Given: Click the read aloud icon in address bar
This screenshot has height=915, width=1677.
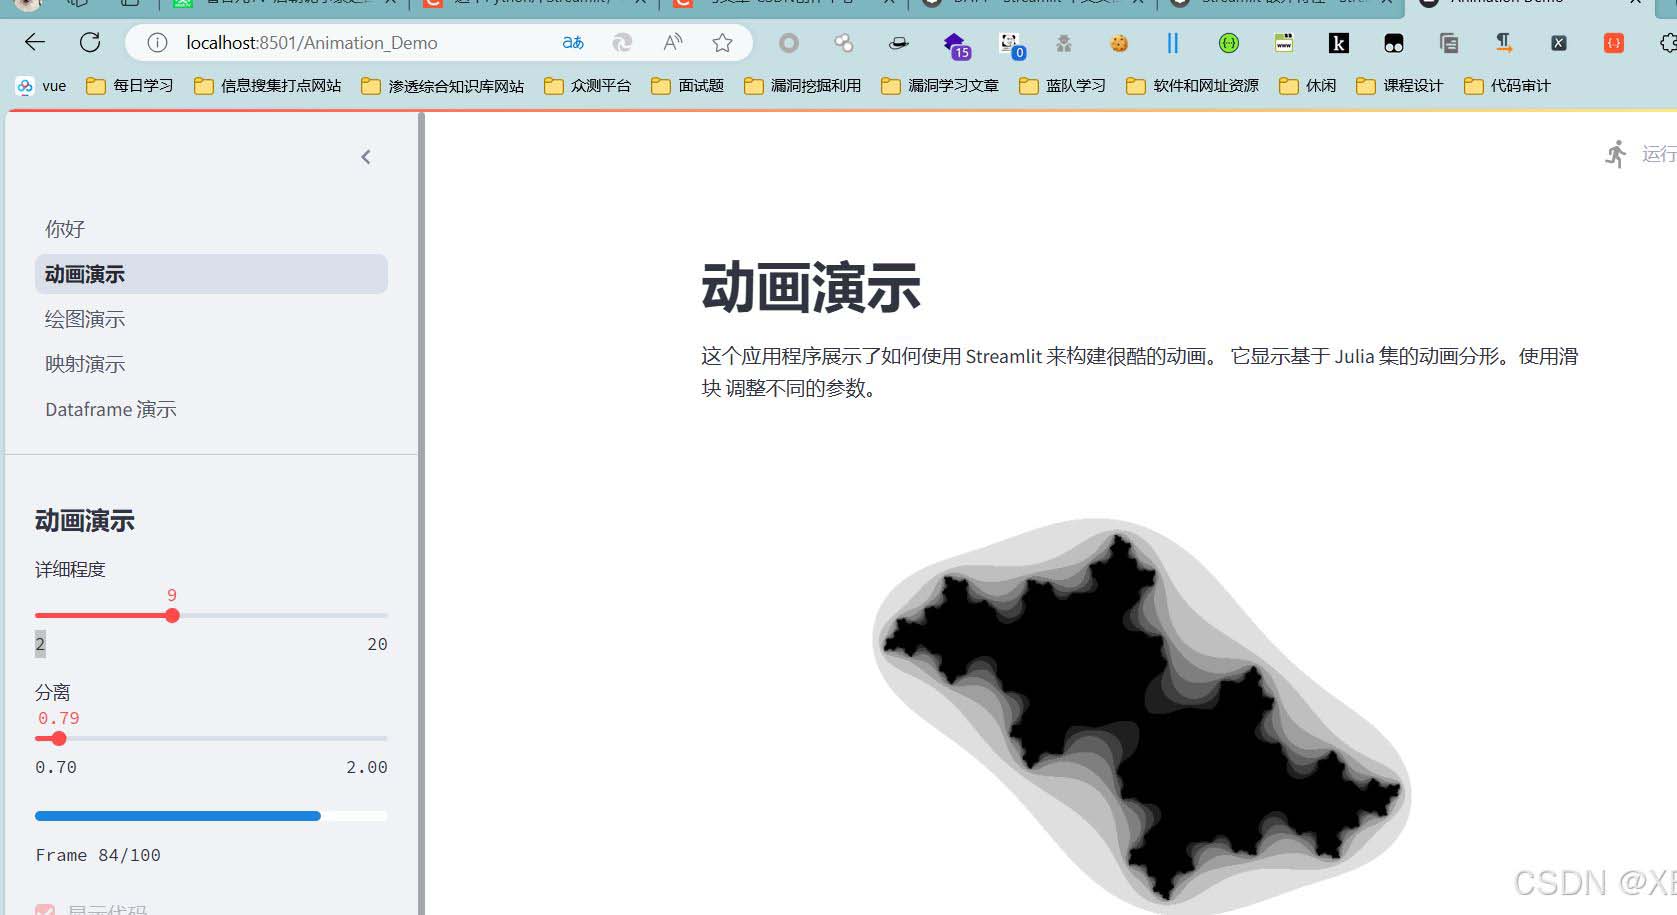Looking at the screenshot, I should [673, 42].
